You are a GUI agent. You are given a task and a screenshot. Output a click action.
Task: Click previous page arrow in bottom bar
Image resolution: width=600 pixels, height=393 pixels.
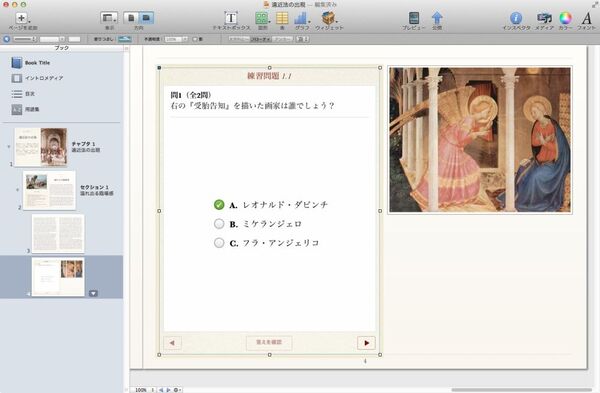161,390
